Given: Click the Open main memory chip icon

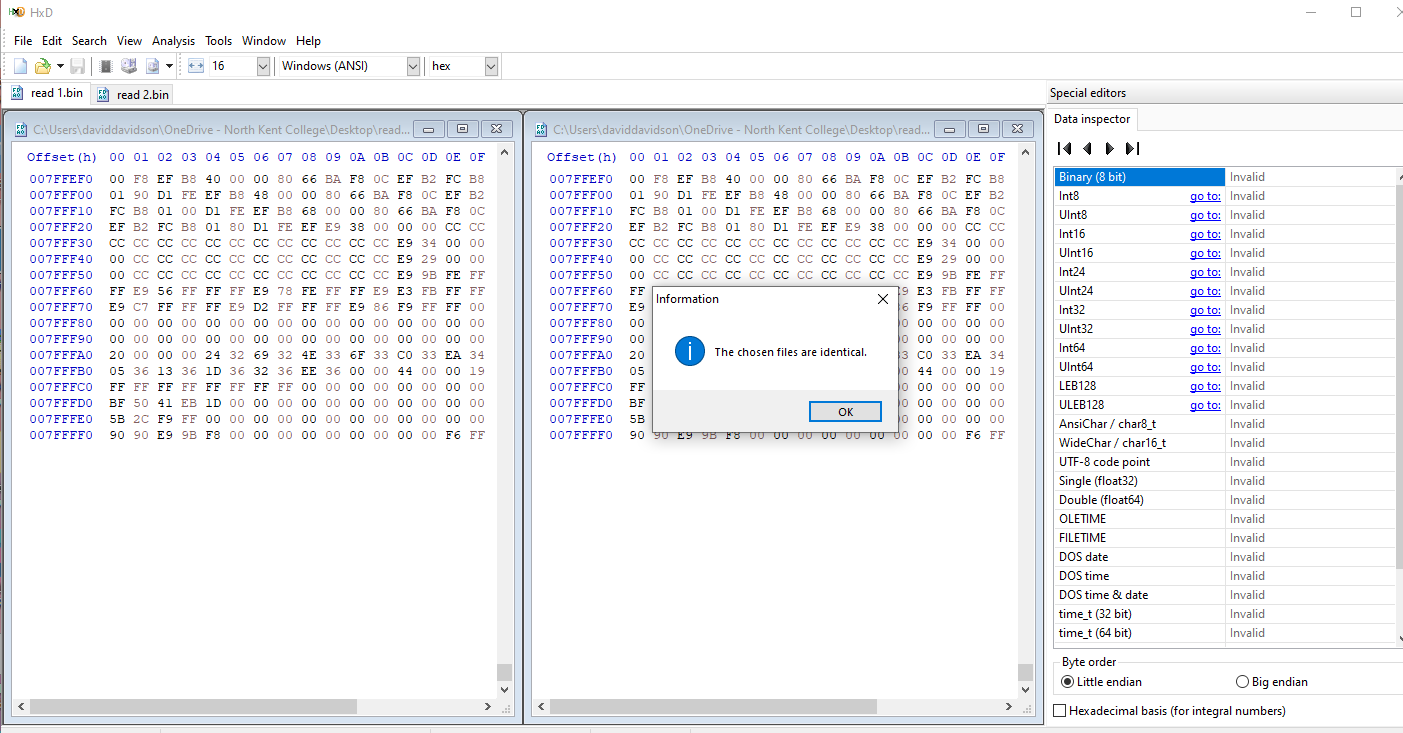Looking at the screenshot, I should tap(105, 66).
